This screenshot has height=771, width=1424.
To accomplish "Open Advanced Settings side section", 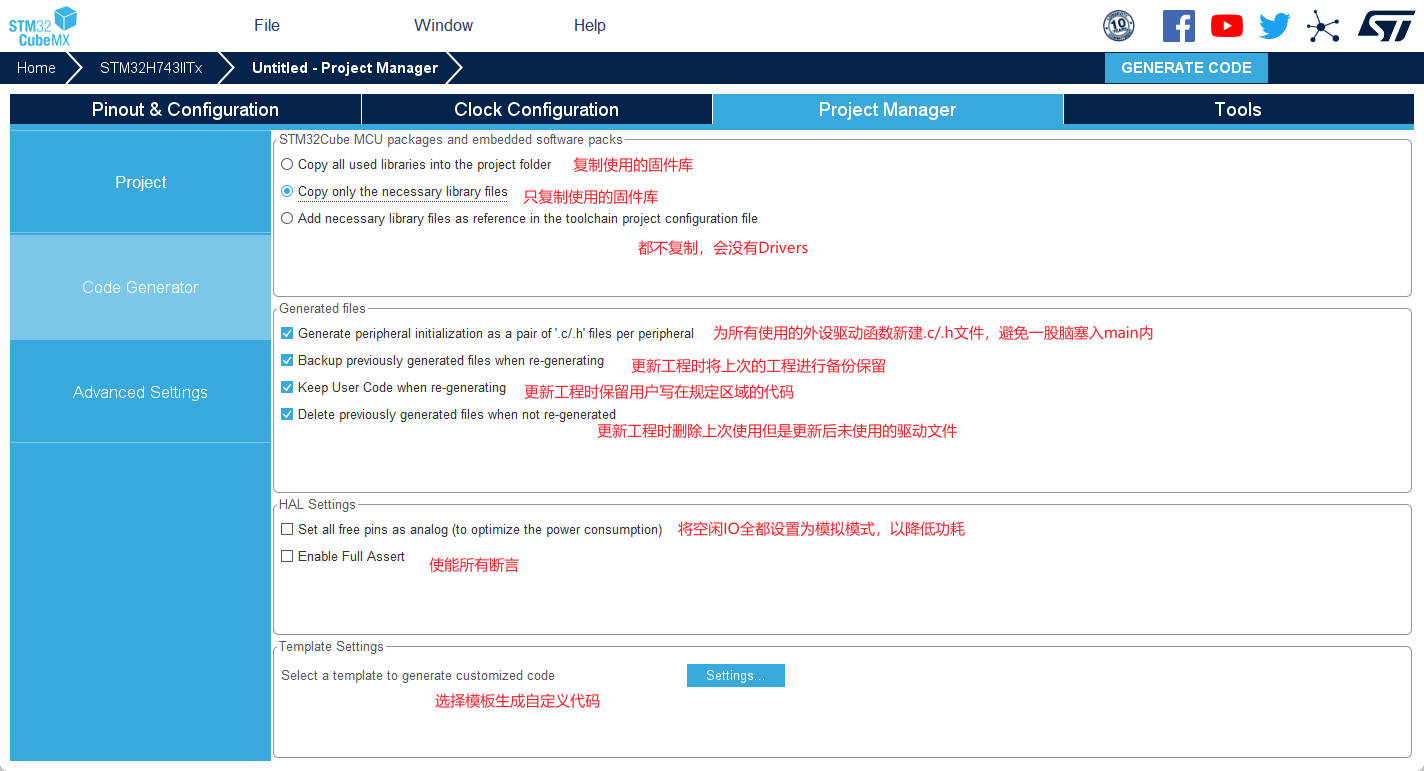I will tap(140, 392).
